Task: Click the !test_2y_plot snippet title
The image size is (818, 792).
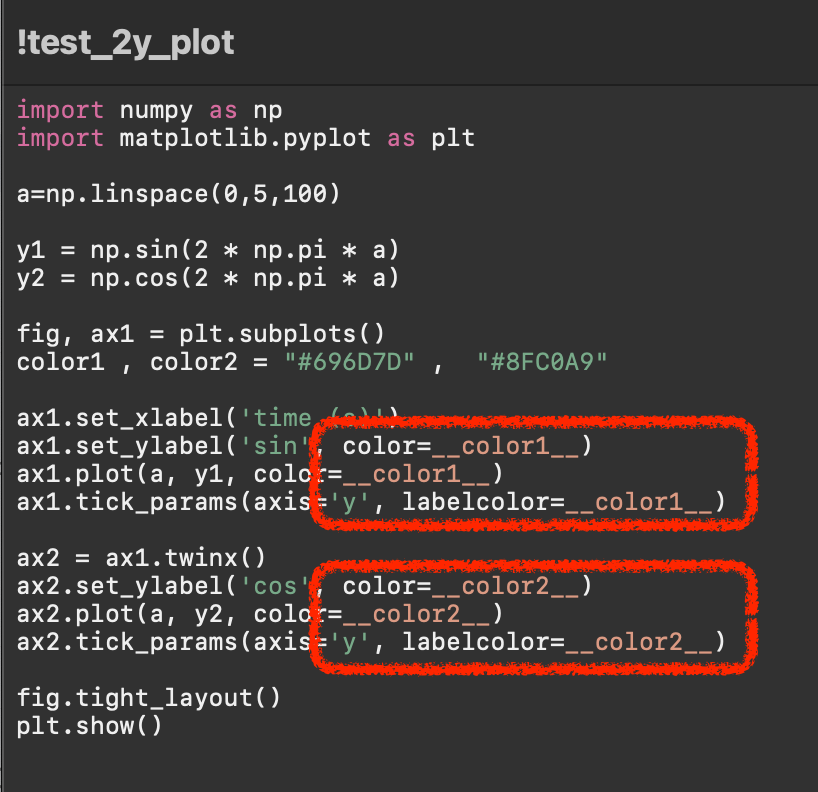Action: pyautogui.click(x=126, y=43)
